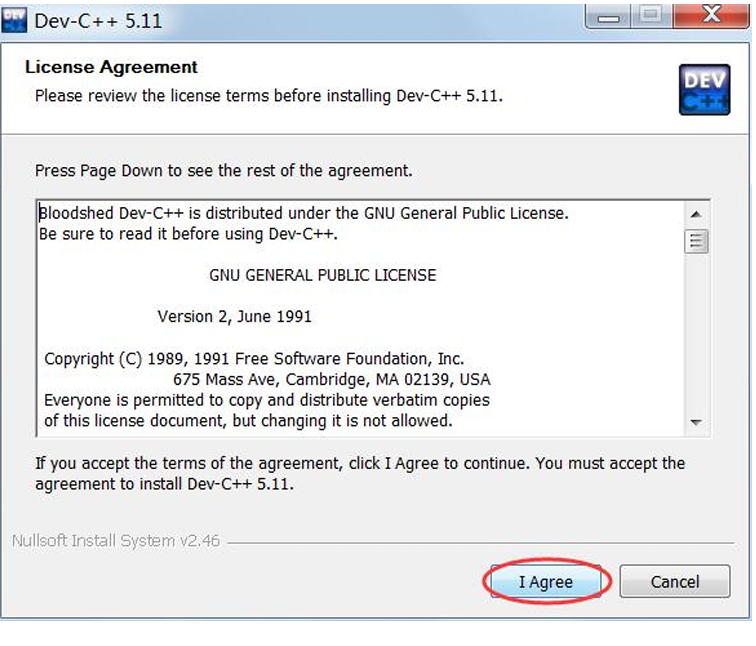Open the title bar Dev-C++ app icon
Viewport: 756px width, 646px height.
pyautogui.click(x=14, y=18)
